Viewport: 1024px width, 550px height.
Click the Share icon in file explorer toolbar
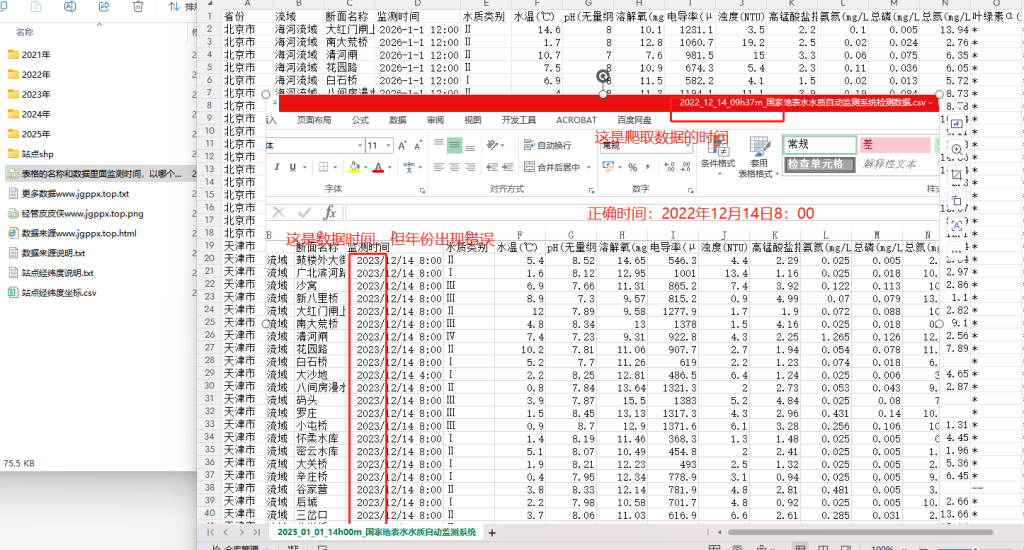point(104,7)
